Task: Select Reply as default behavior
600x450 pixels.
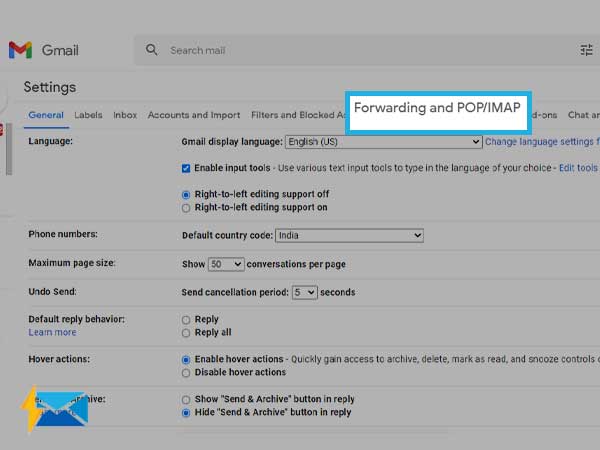Action: pos(186,320)
